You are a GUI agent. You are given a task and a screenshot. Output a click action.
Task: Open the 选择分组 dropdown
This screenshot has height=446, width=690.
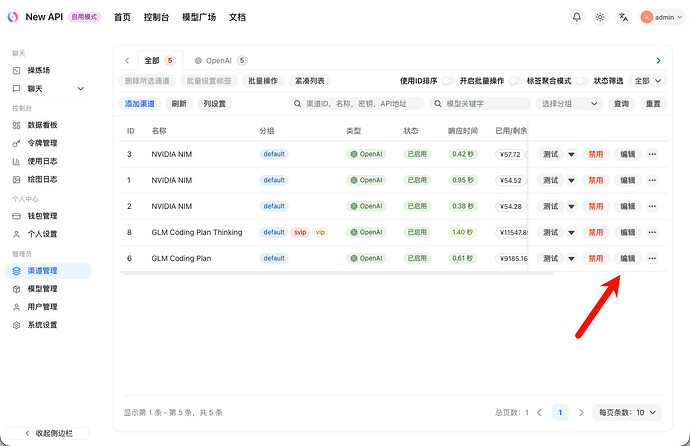coord(569,104)
